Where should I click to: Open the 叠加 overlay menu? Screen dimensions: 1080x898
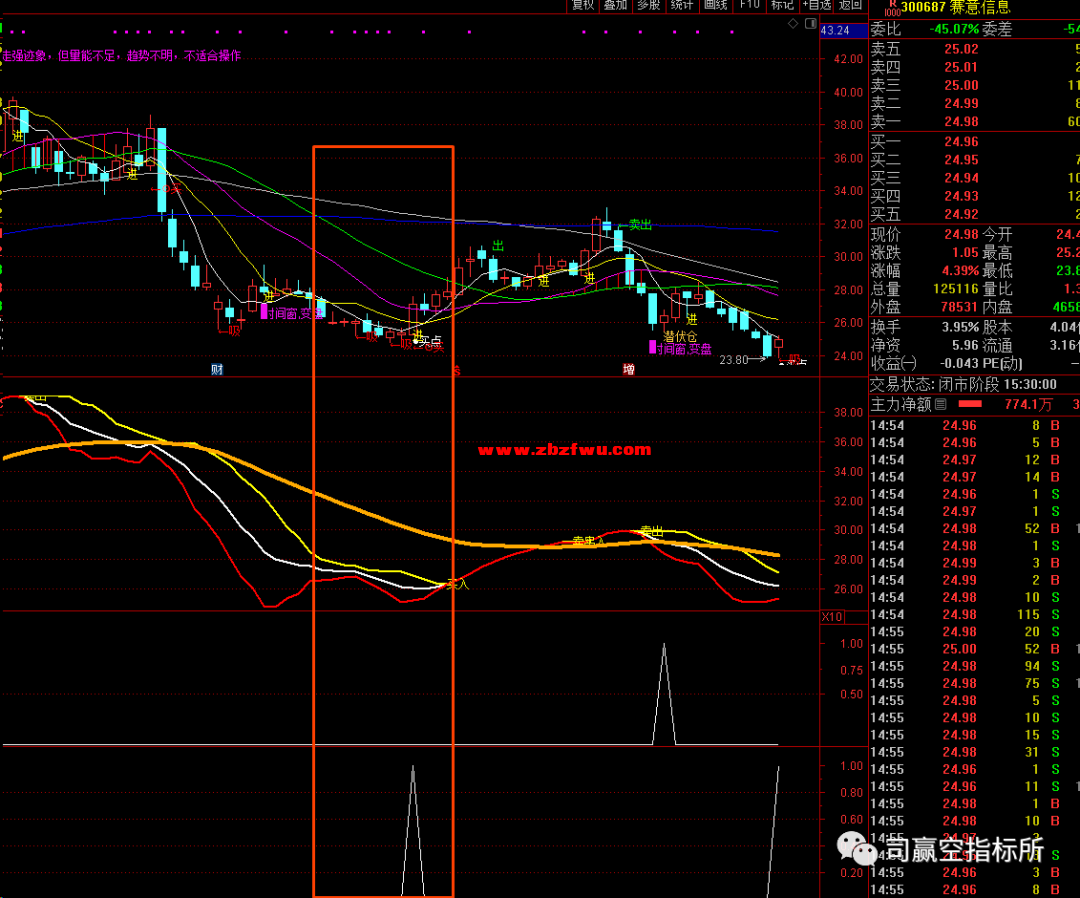(x=616, y=6)
